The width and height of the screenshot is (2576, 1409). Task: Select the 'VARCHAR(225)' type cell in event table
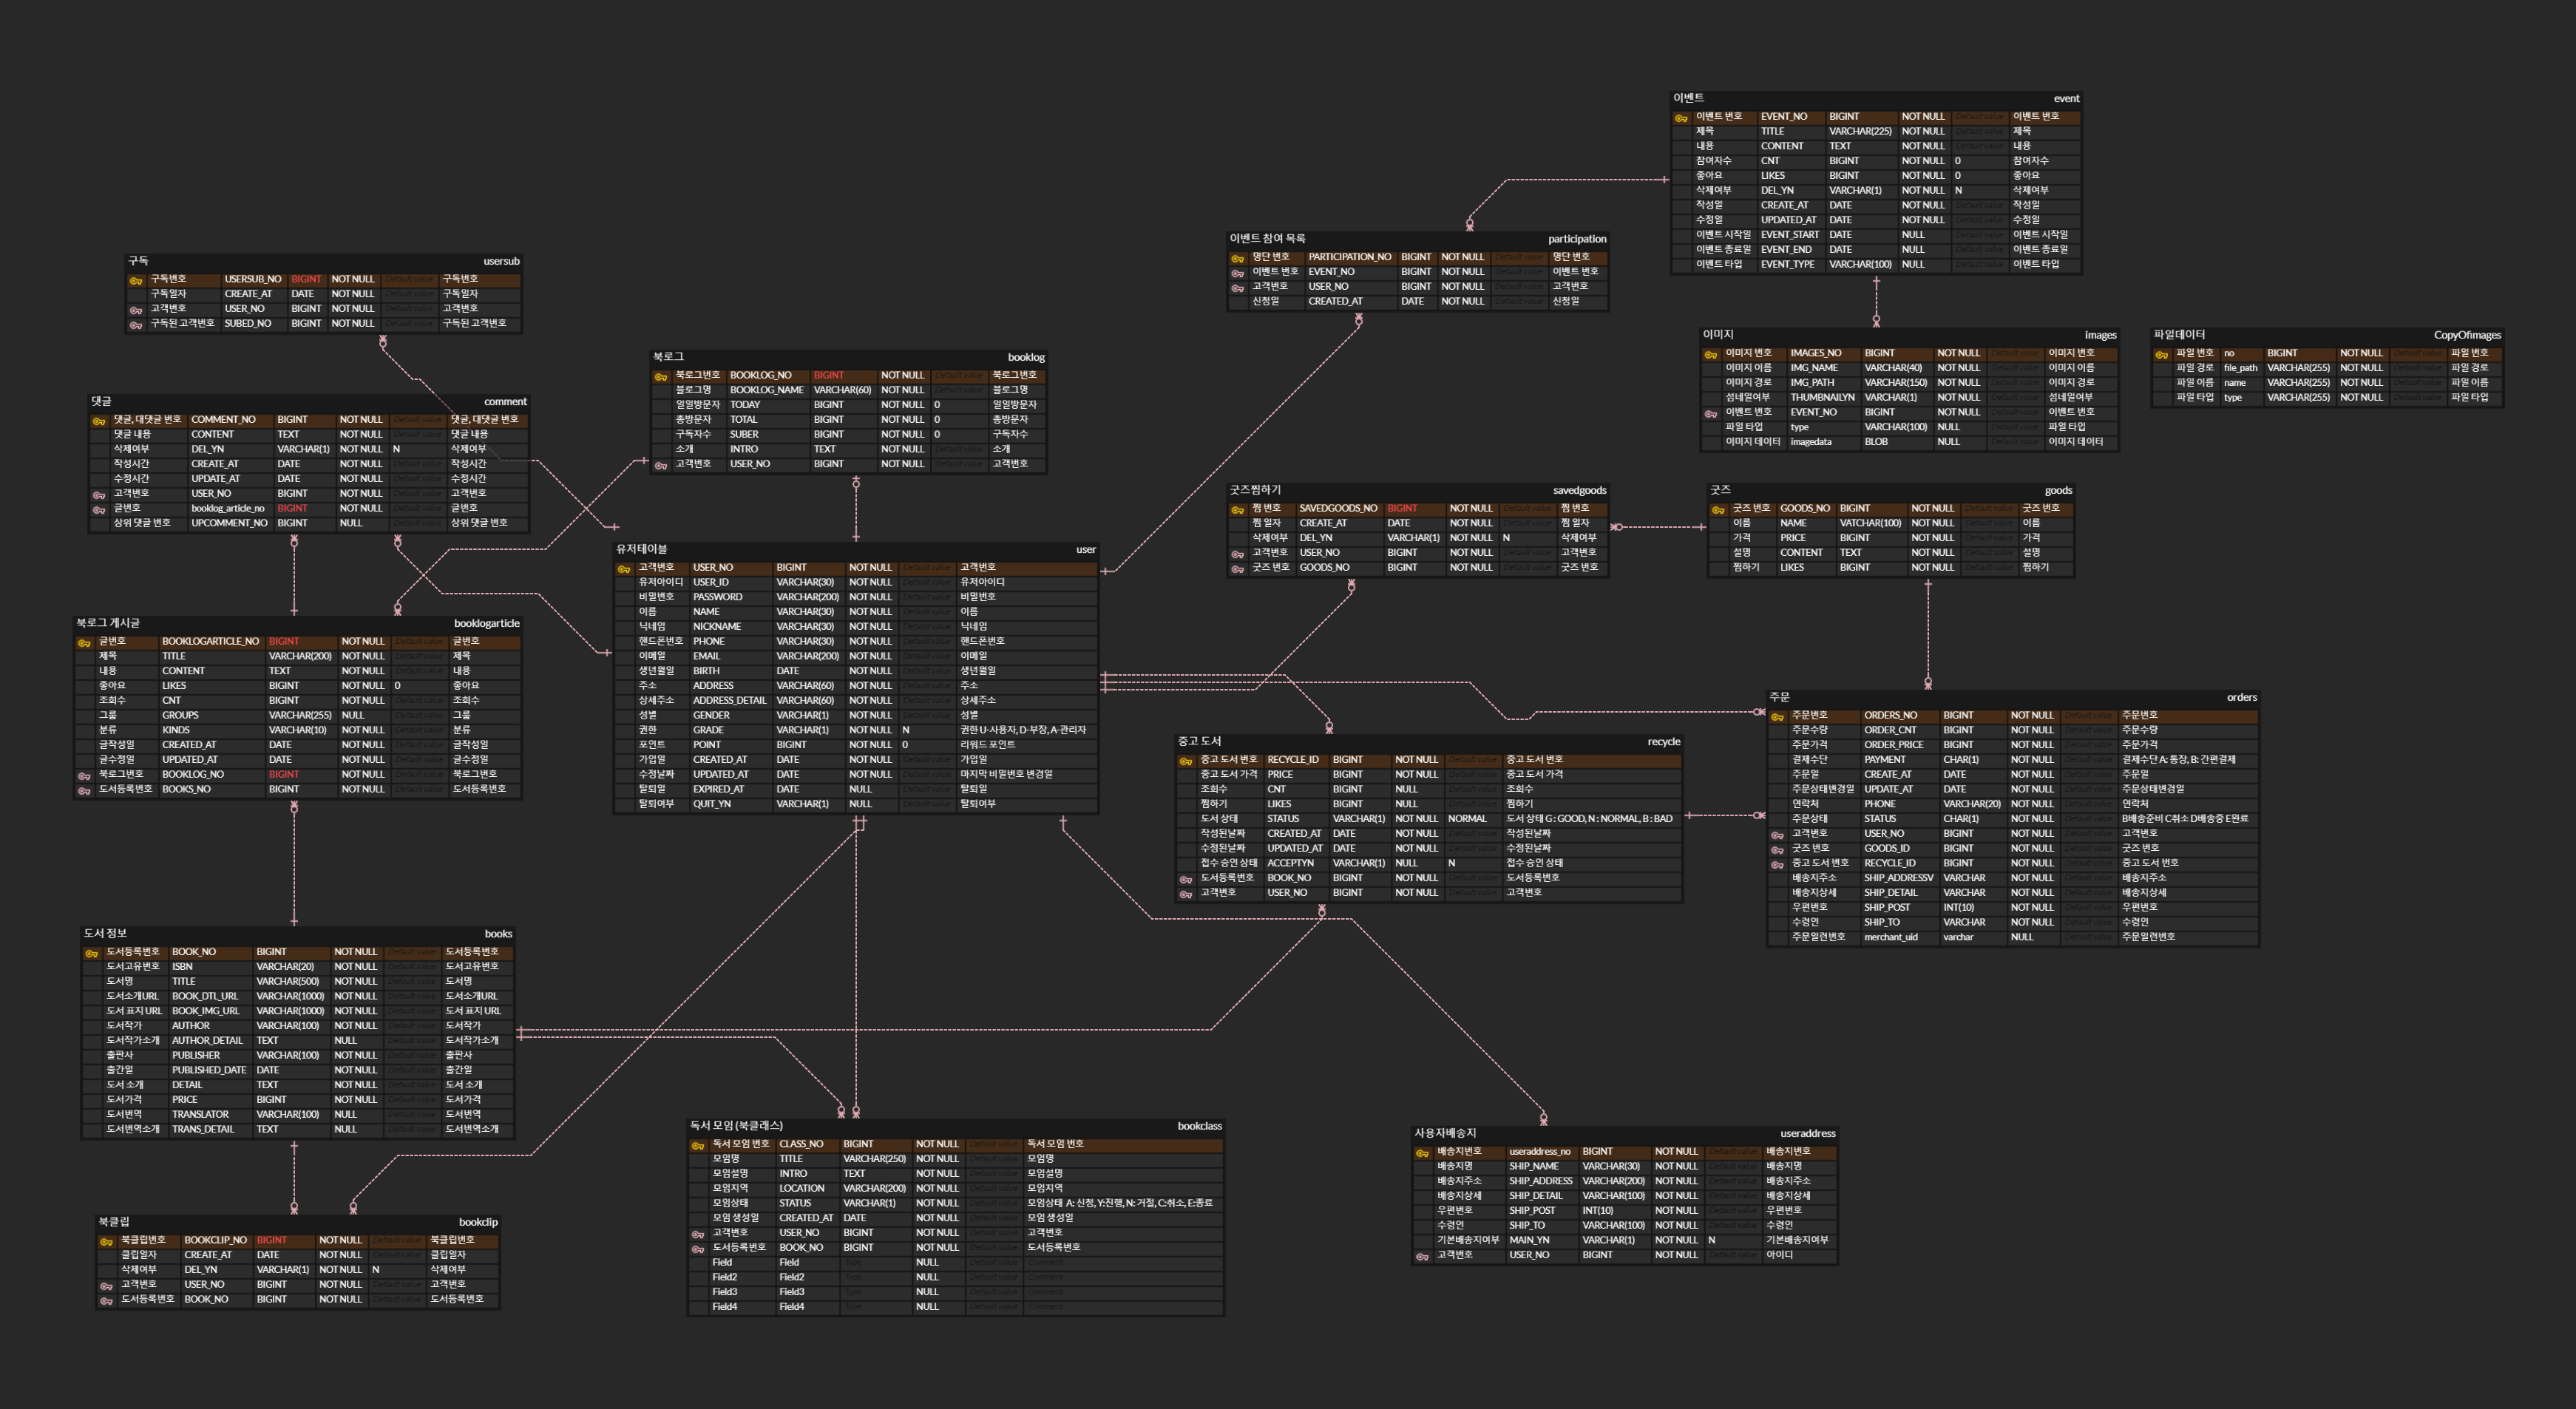(1861, 132)
